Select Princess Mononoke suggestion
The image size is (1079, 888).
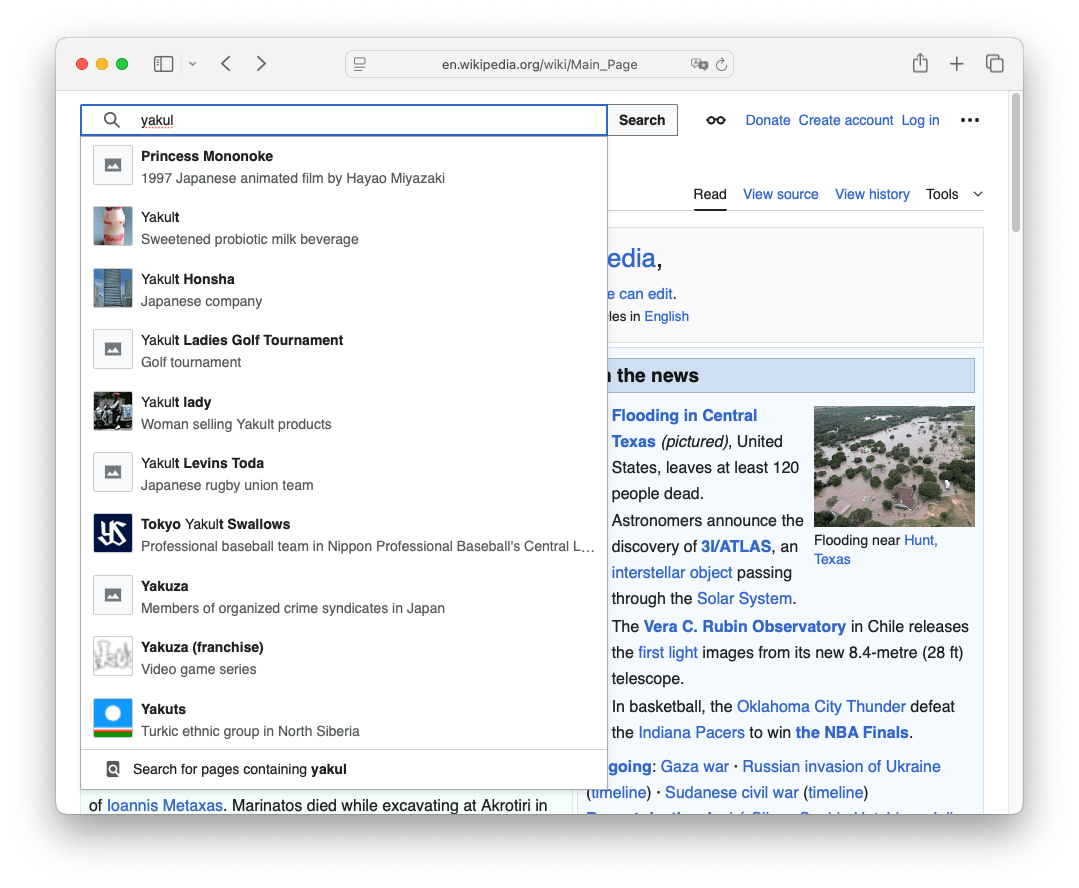[x=344, y=167]
